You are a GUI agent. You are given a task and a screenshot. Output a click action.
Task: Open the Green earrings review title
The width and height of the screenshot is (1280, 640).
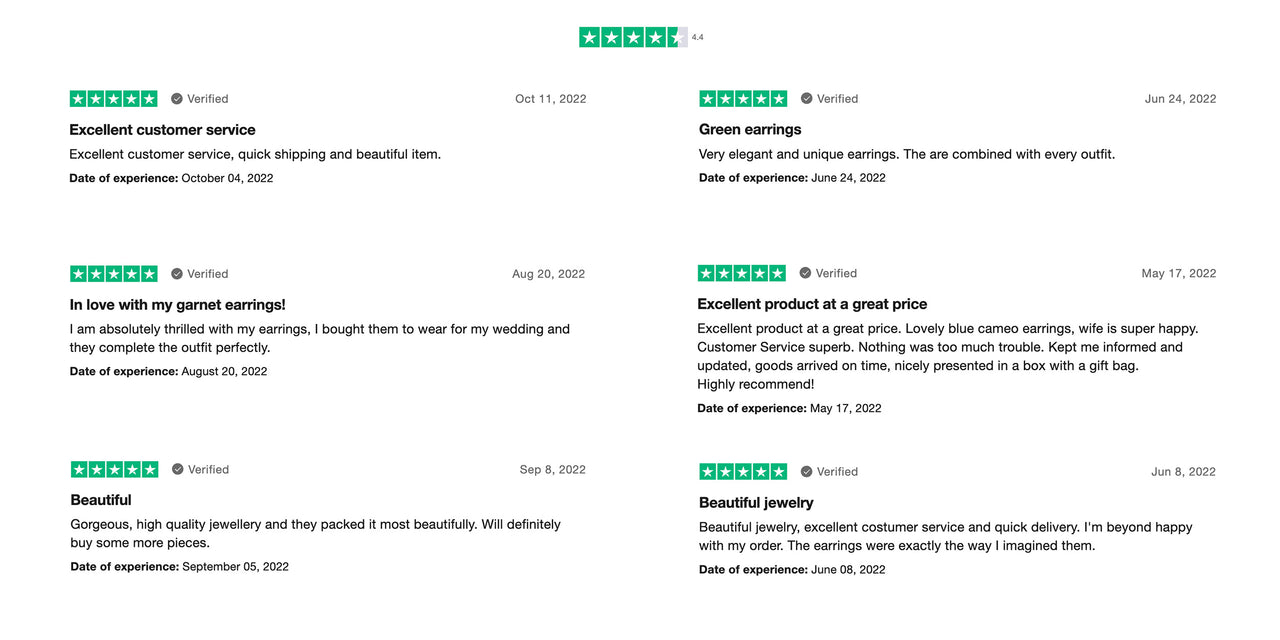[750, 130]
